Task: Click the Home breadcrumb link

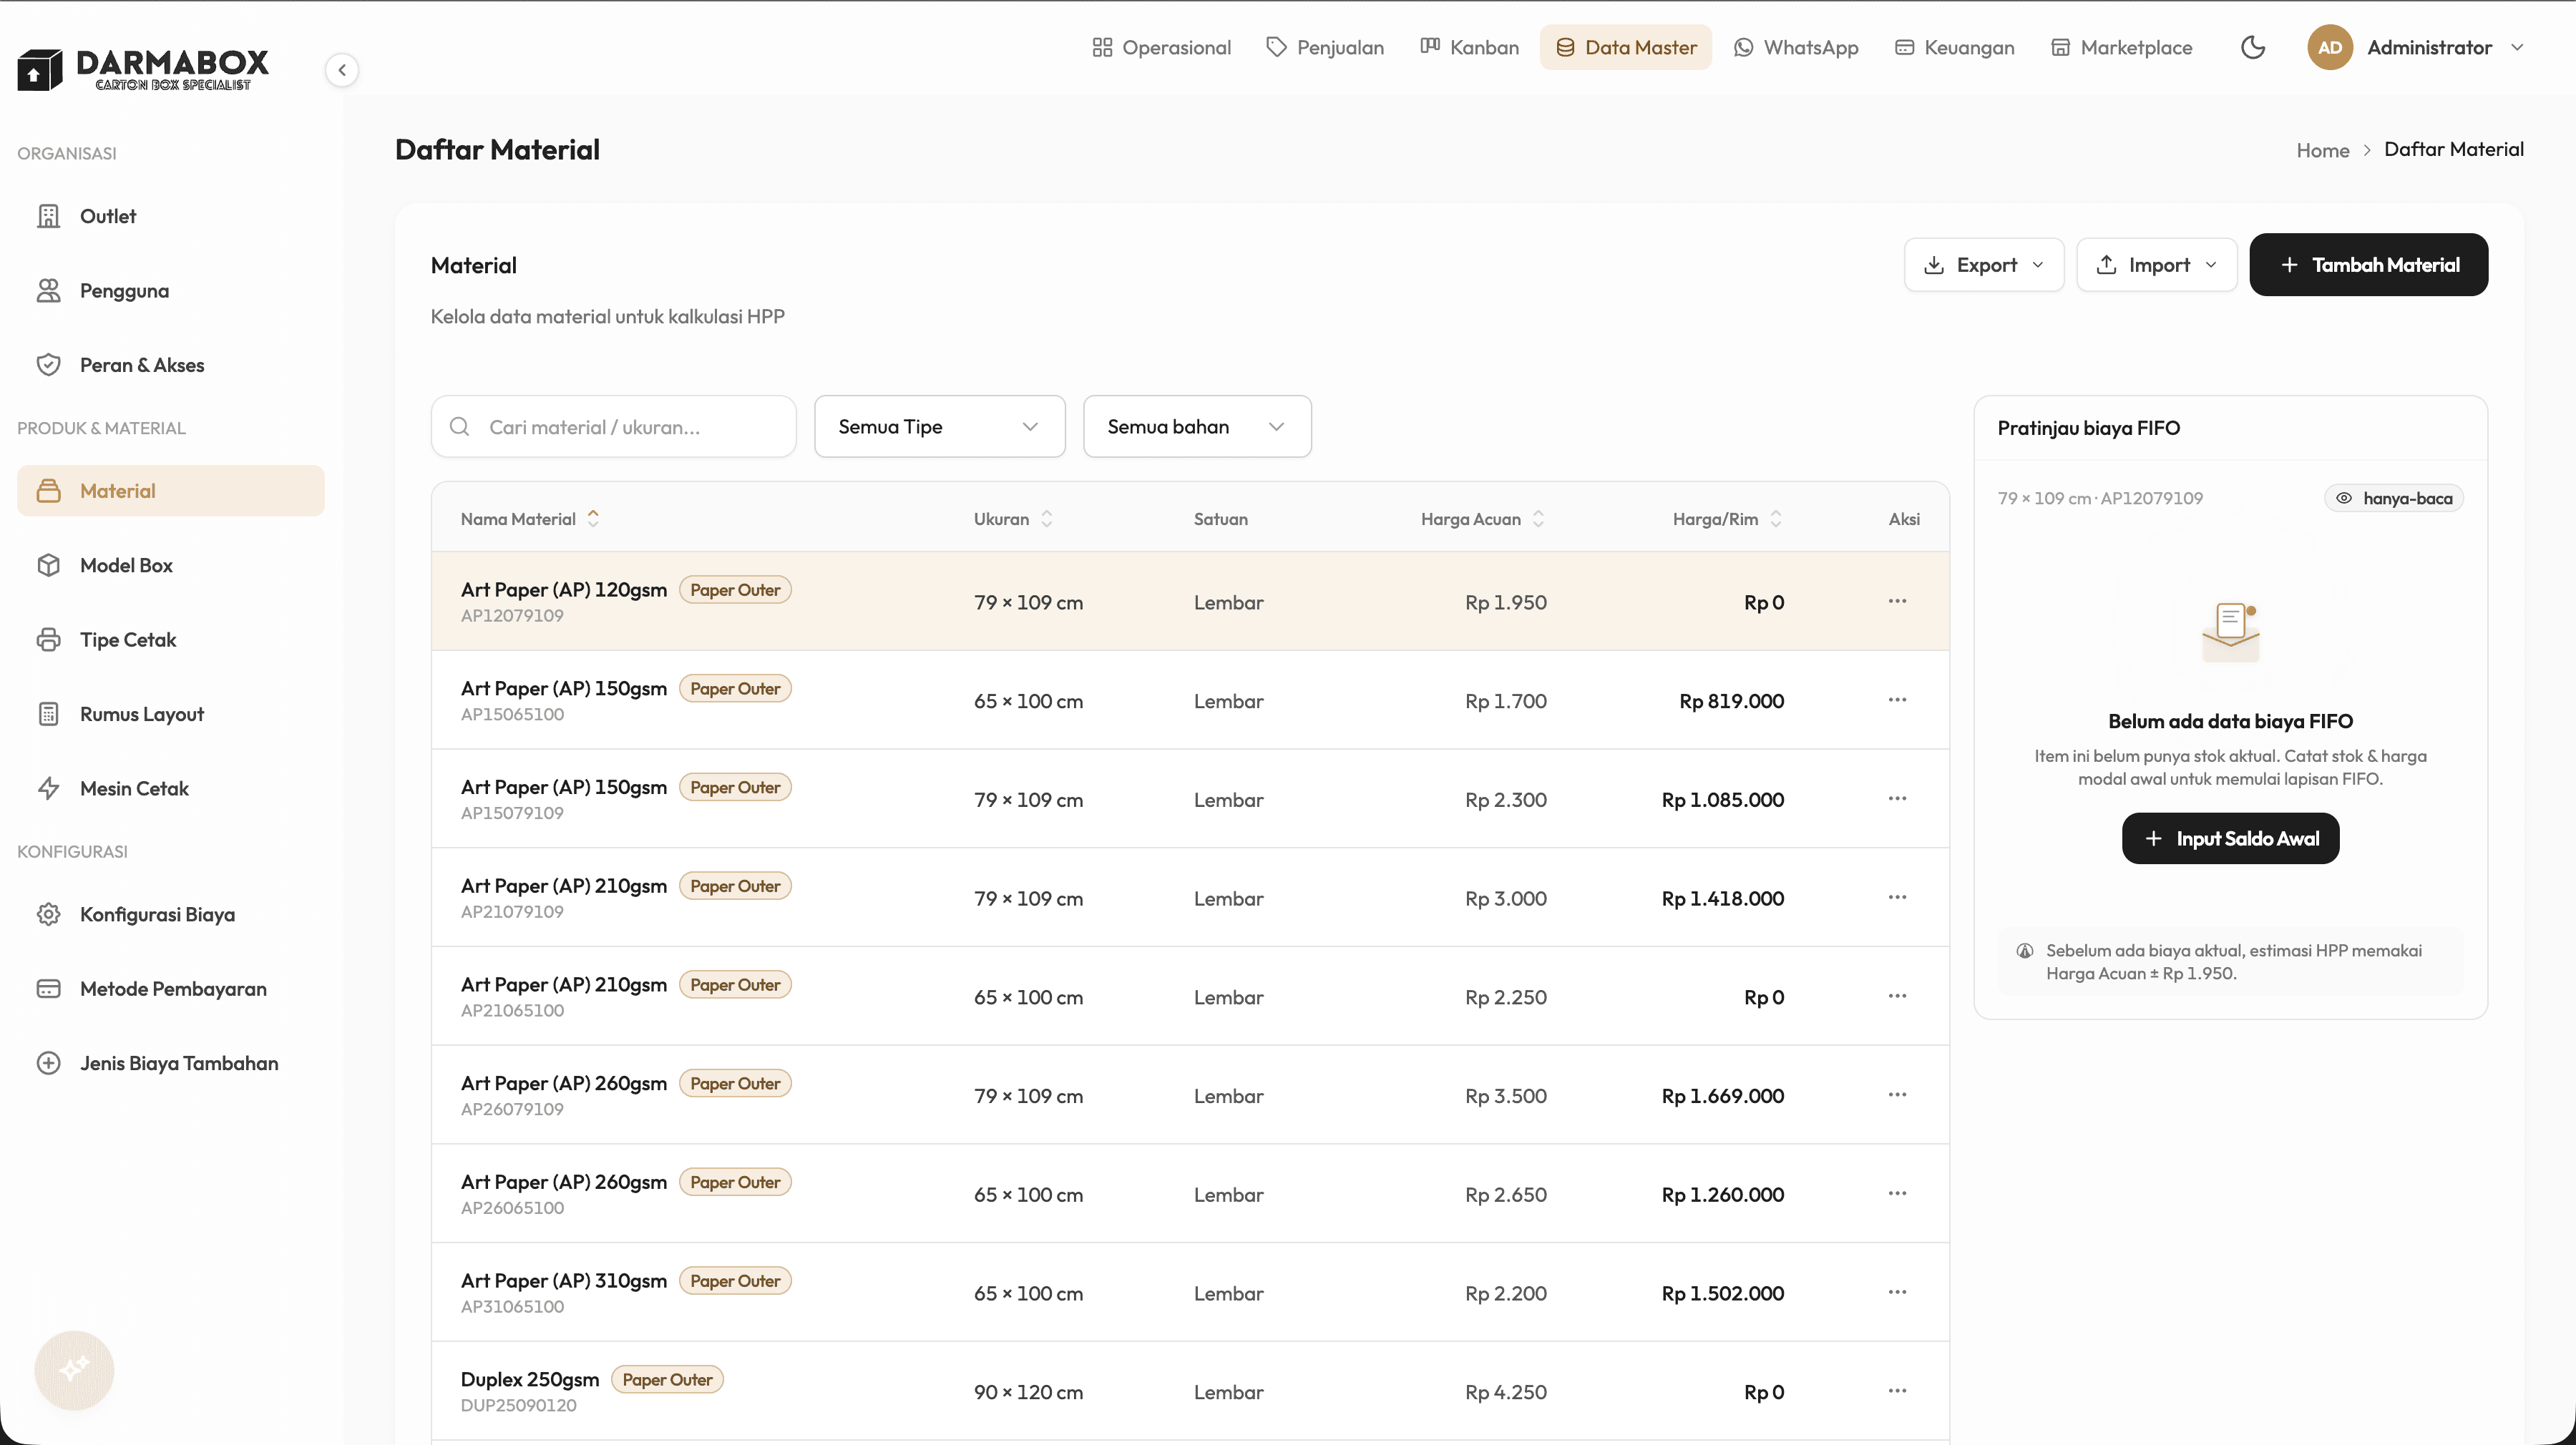Action: click(x=2322, y=150)
